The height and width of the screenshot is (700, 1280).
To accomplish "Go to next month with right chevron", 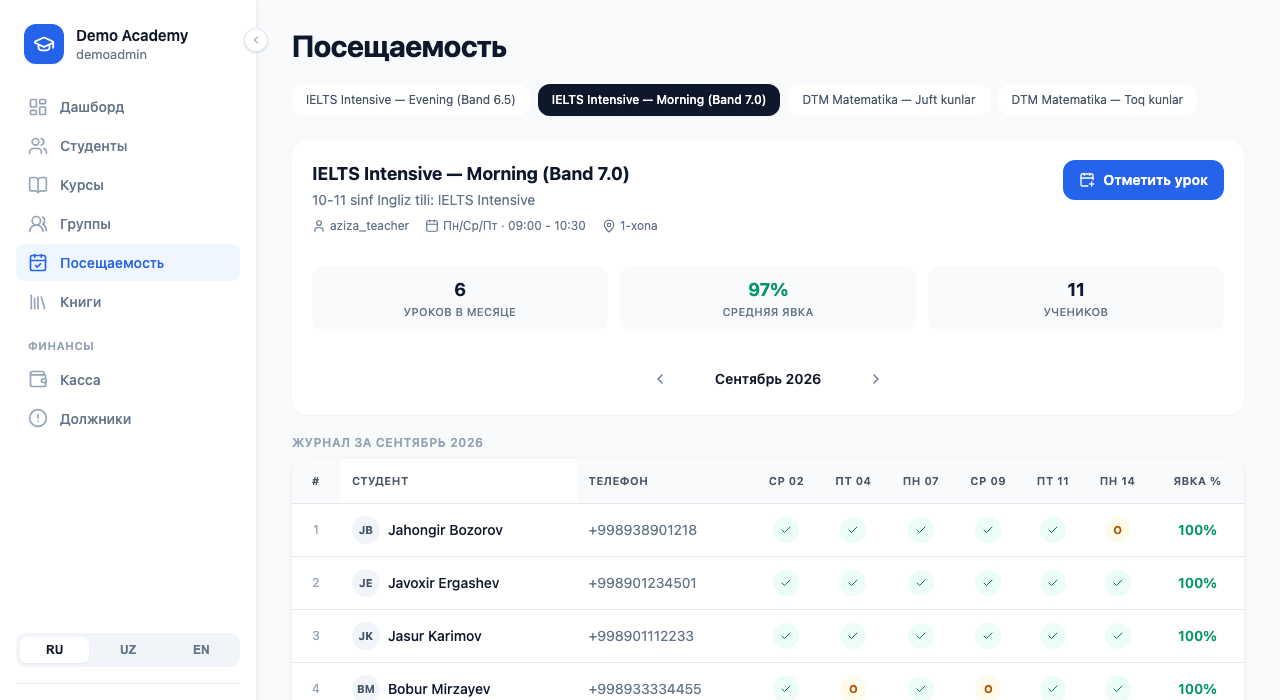I will click(876, 379).
